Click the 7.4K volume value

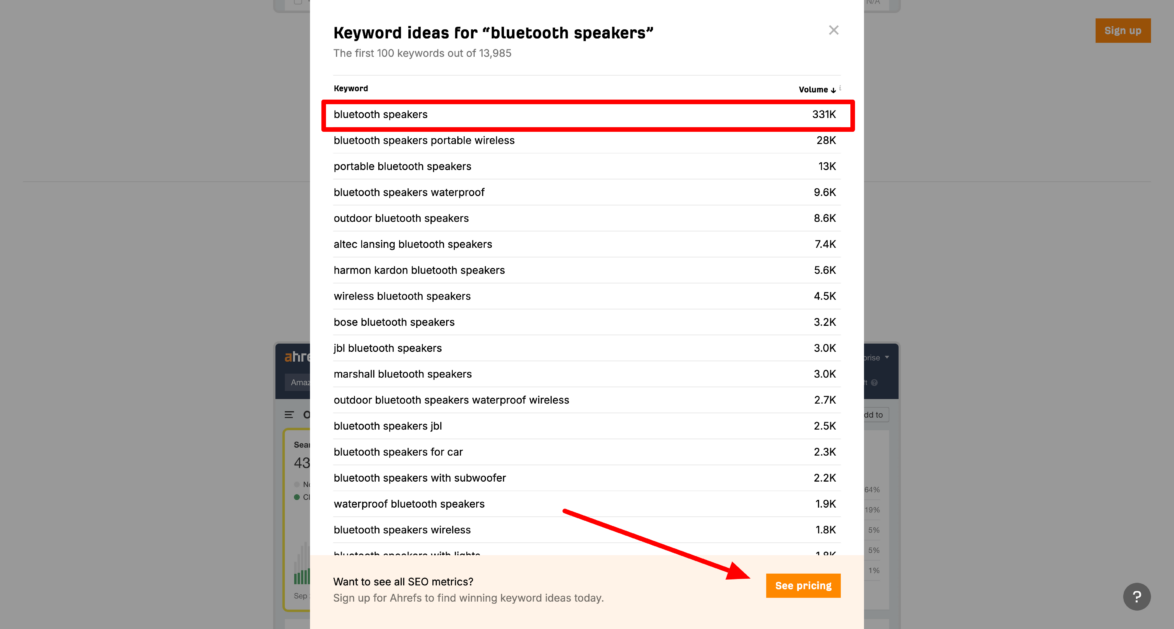tap(825, 244)
